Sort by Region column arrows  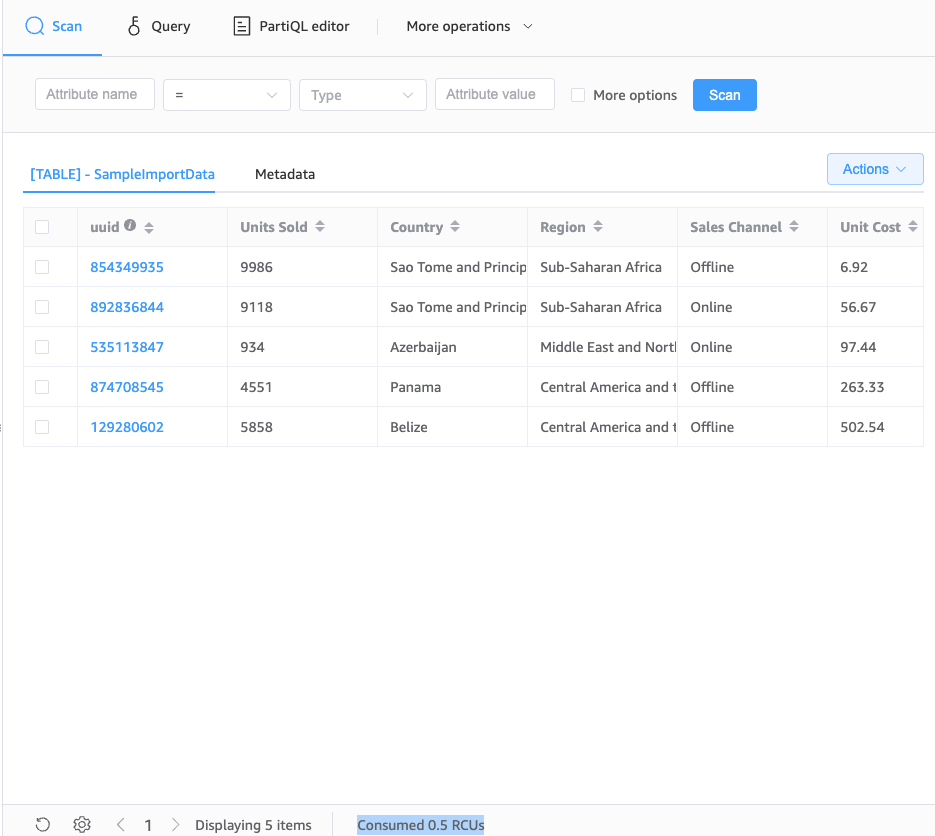click(598, 227)
